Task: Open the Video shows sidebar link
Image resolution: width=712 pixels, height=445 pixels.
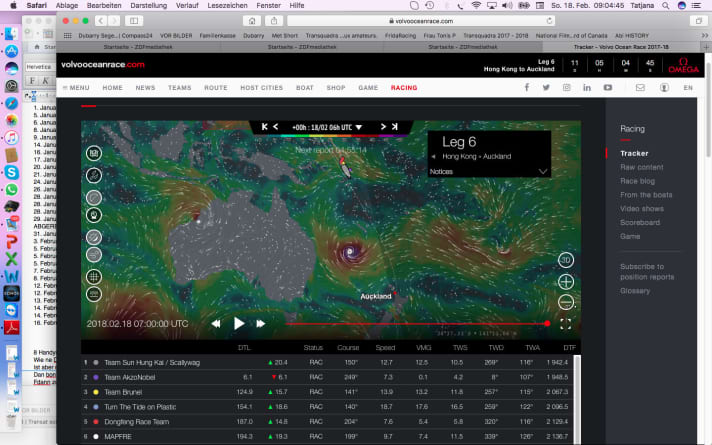Action: [642, 209]
